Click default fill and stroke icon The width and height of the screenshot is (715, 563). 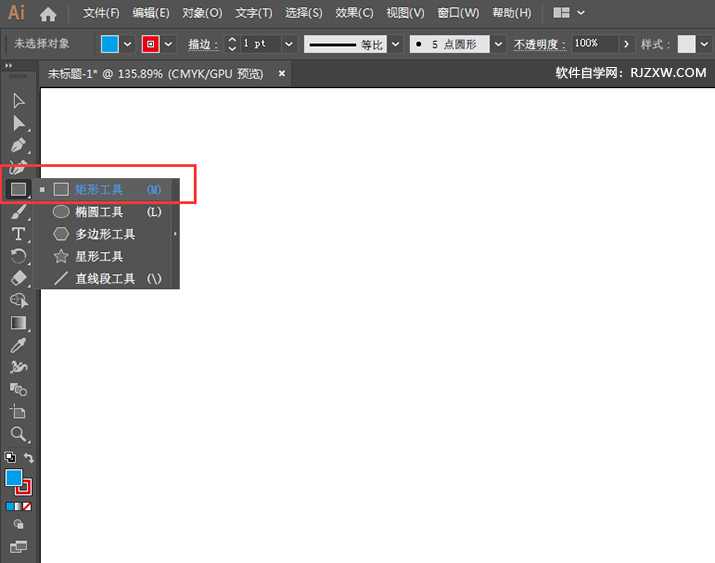point(10,457)
